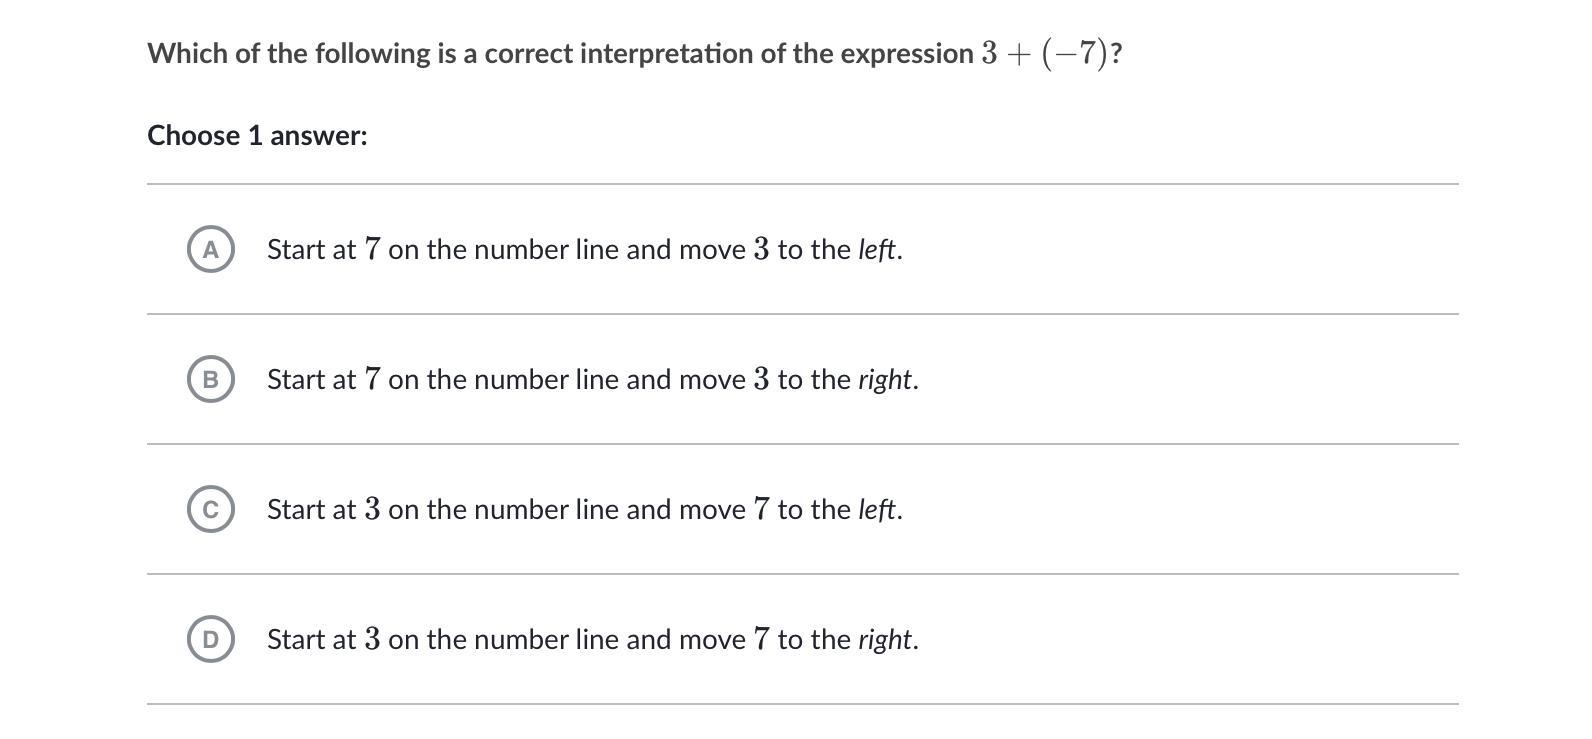Click the starting number 3 in option D

[x=372, y=639]
